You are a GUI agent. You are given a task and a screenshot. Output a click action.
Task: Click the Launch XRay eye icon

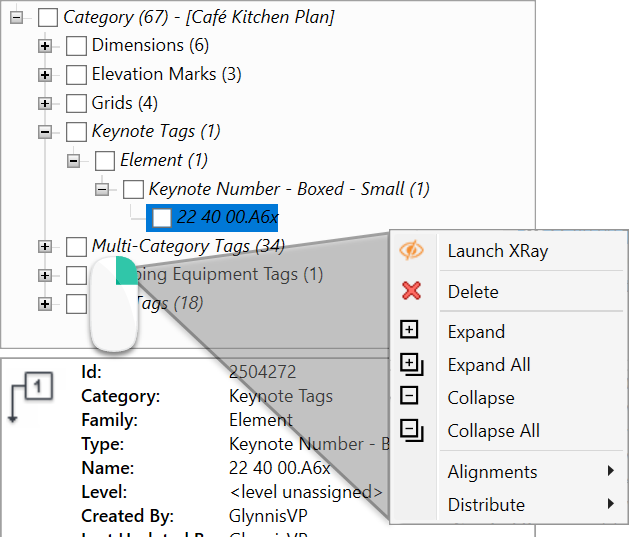coord(411,250)
